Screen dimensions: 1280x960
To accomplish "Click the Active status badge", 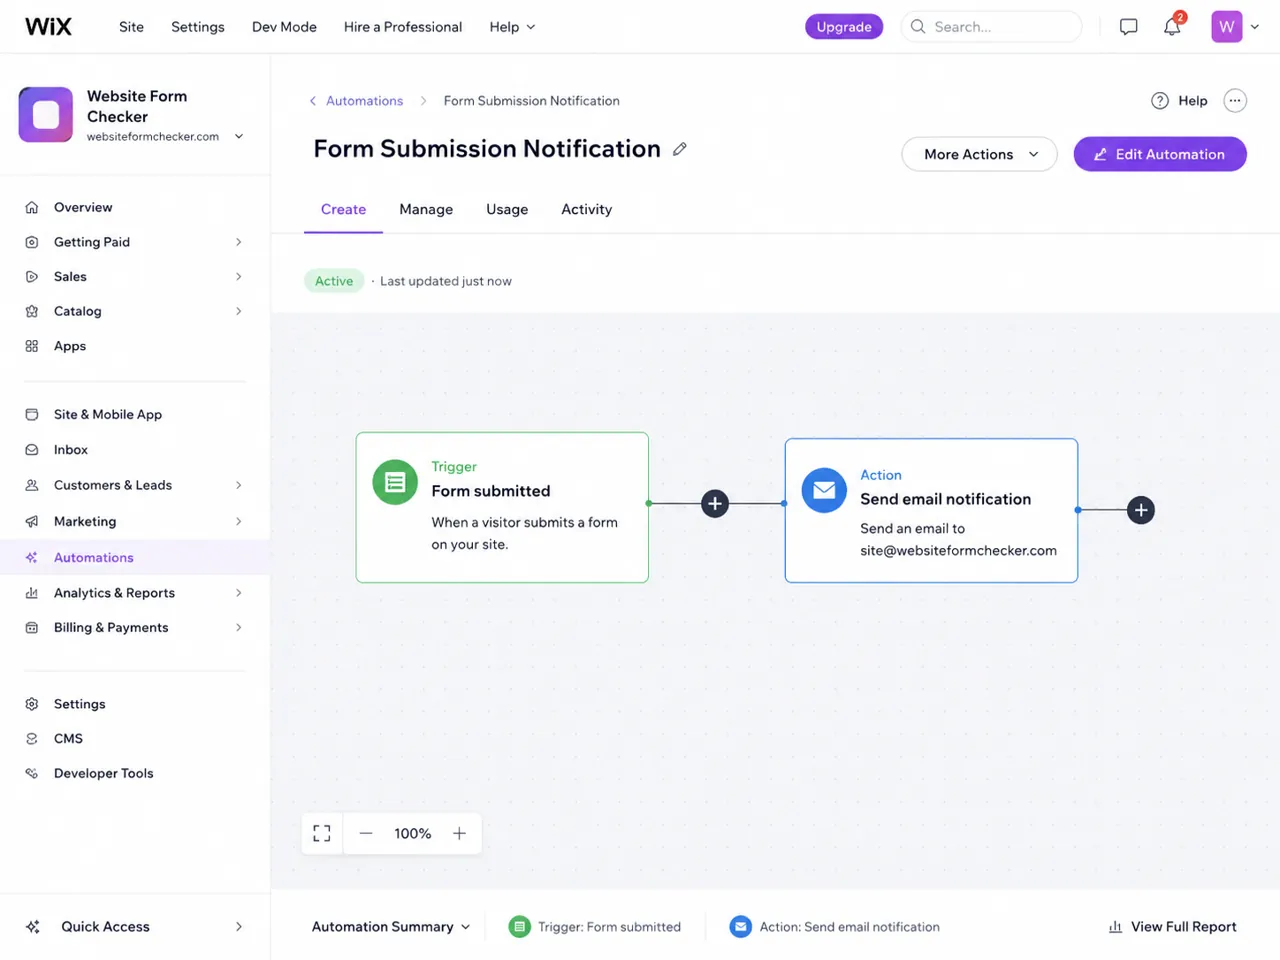I will click(x=334, y=281).
